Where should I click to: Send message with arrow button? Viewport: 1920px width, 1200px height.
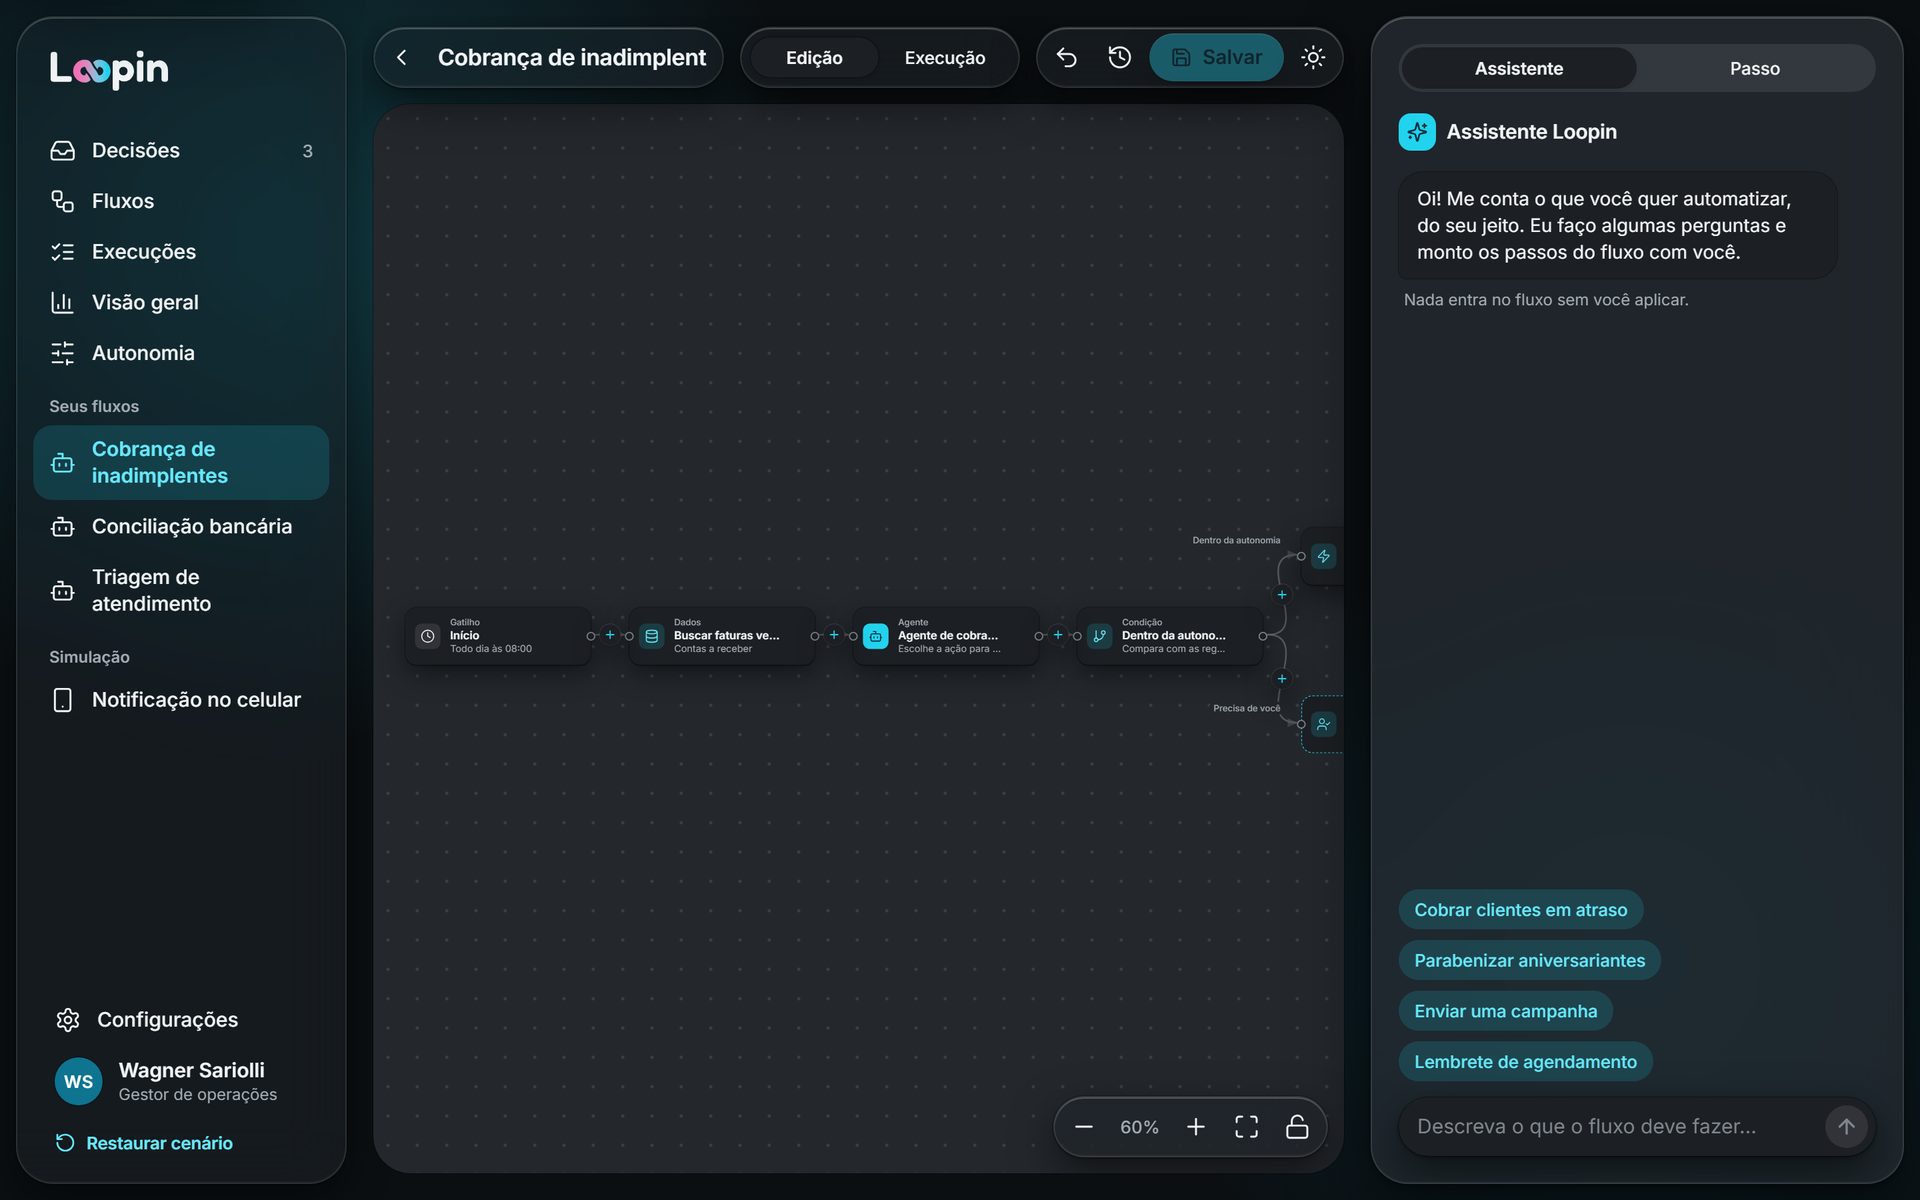(x=1846, y=1126)
